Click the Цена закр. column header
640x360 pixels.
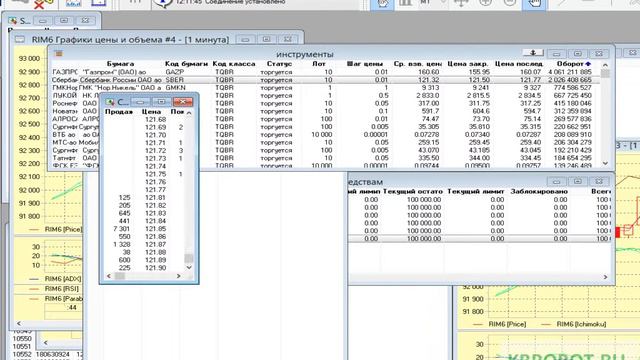(x=468, y=64)
